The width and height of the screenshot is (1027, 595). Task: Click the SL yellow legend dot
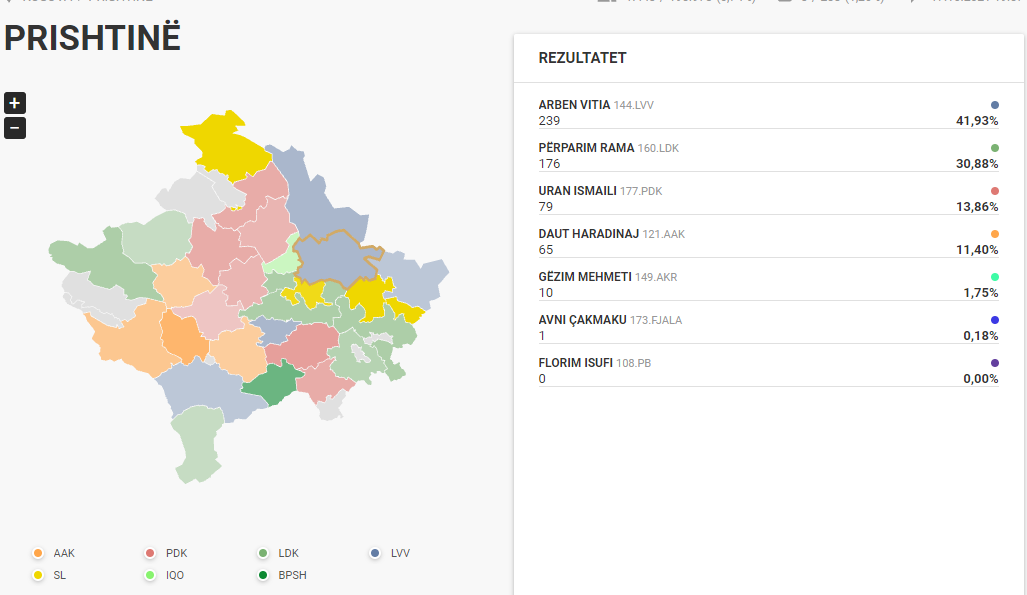click(x=38, y=575)
